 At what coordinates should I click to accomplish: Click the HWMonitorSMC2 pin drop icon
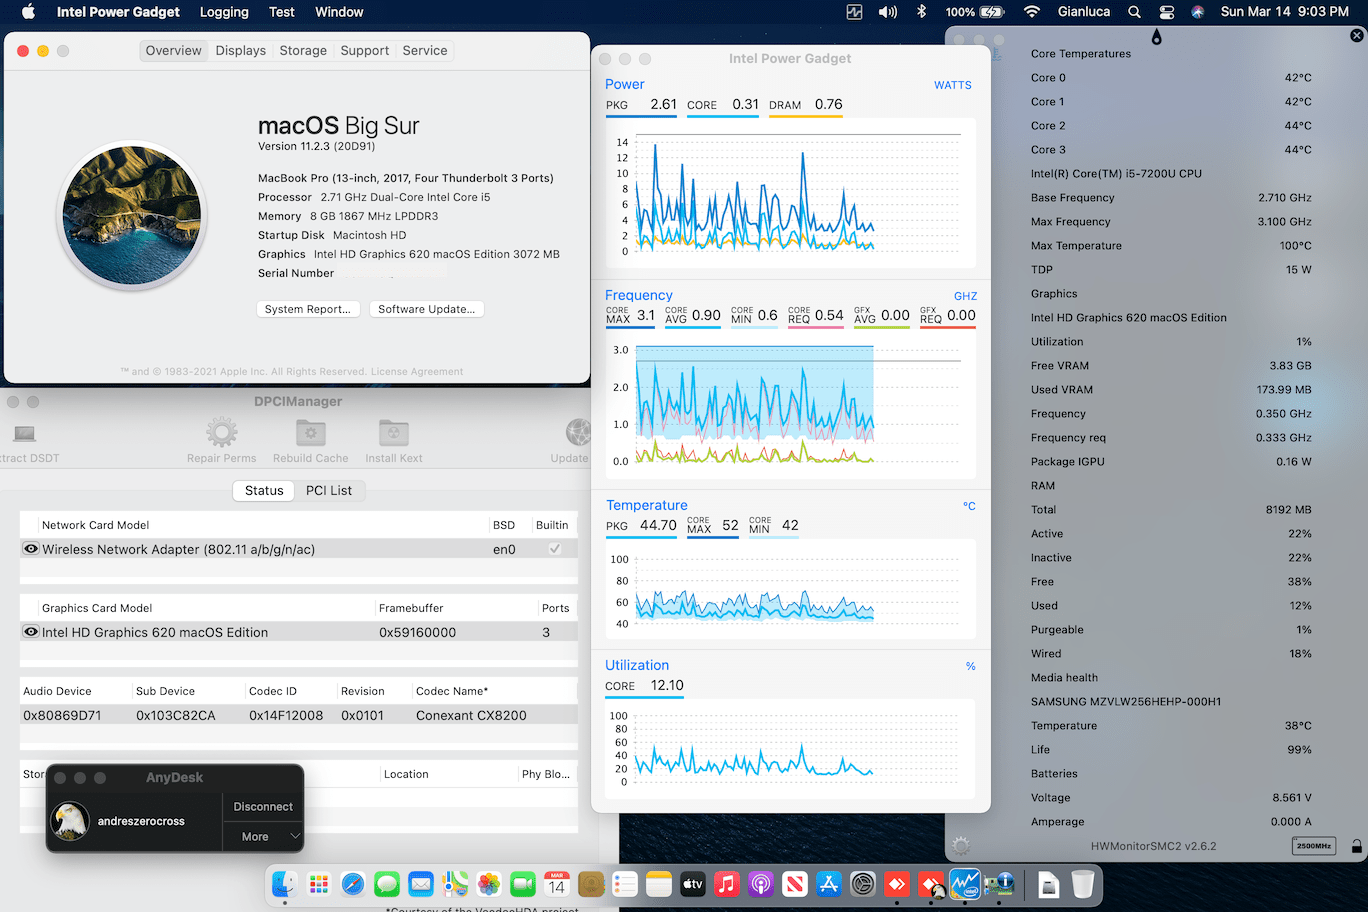1157,37
